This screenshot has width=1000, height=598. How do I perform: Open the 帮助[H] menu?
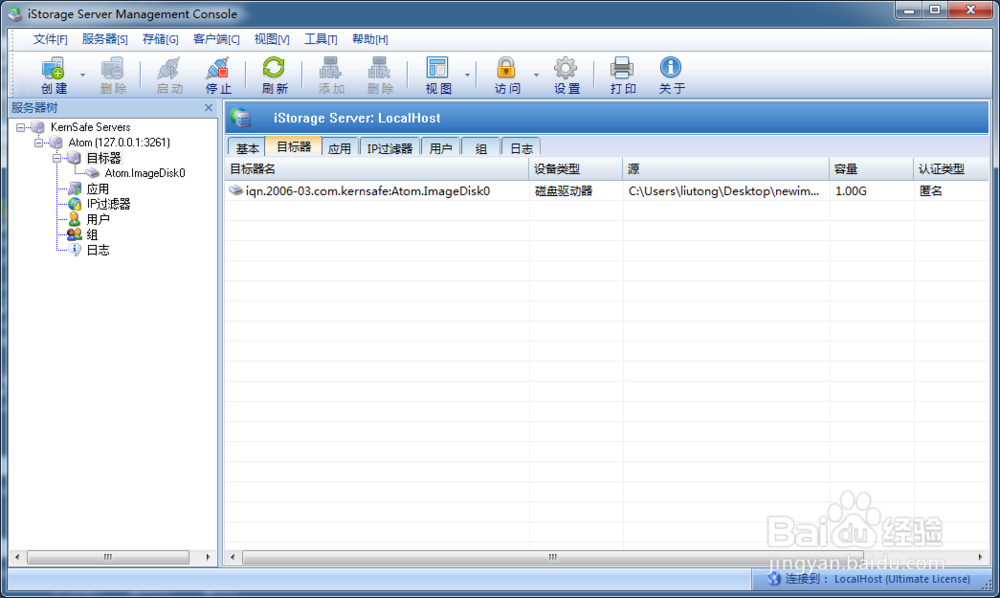(x=370, y=40)
